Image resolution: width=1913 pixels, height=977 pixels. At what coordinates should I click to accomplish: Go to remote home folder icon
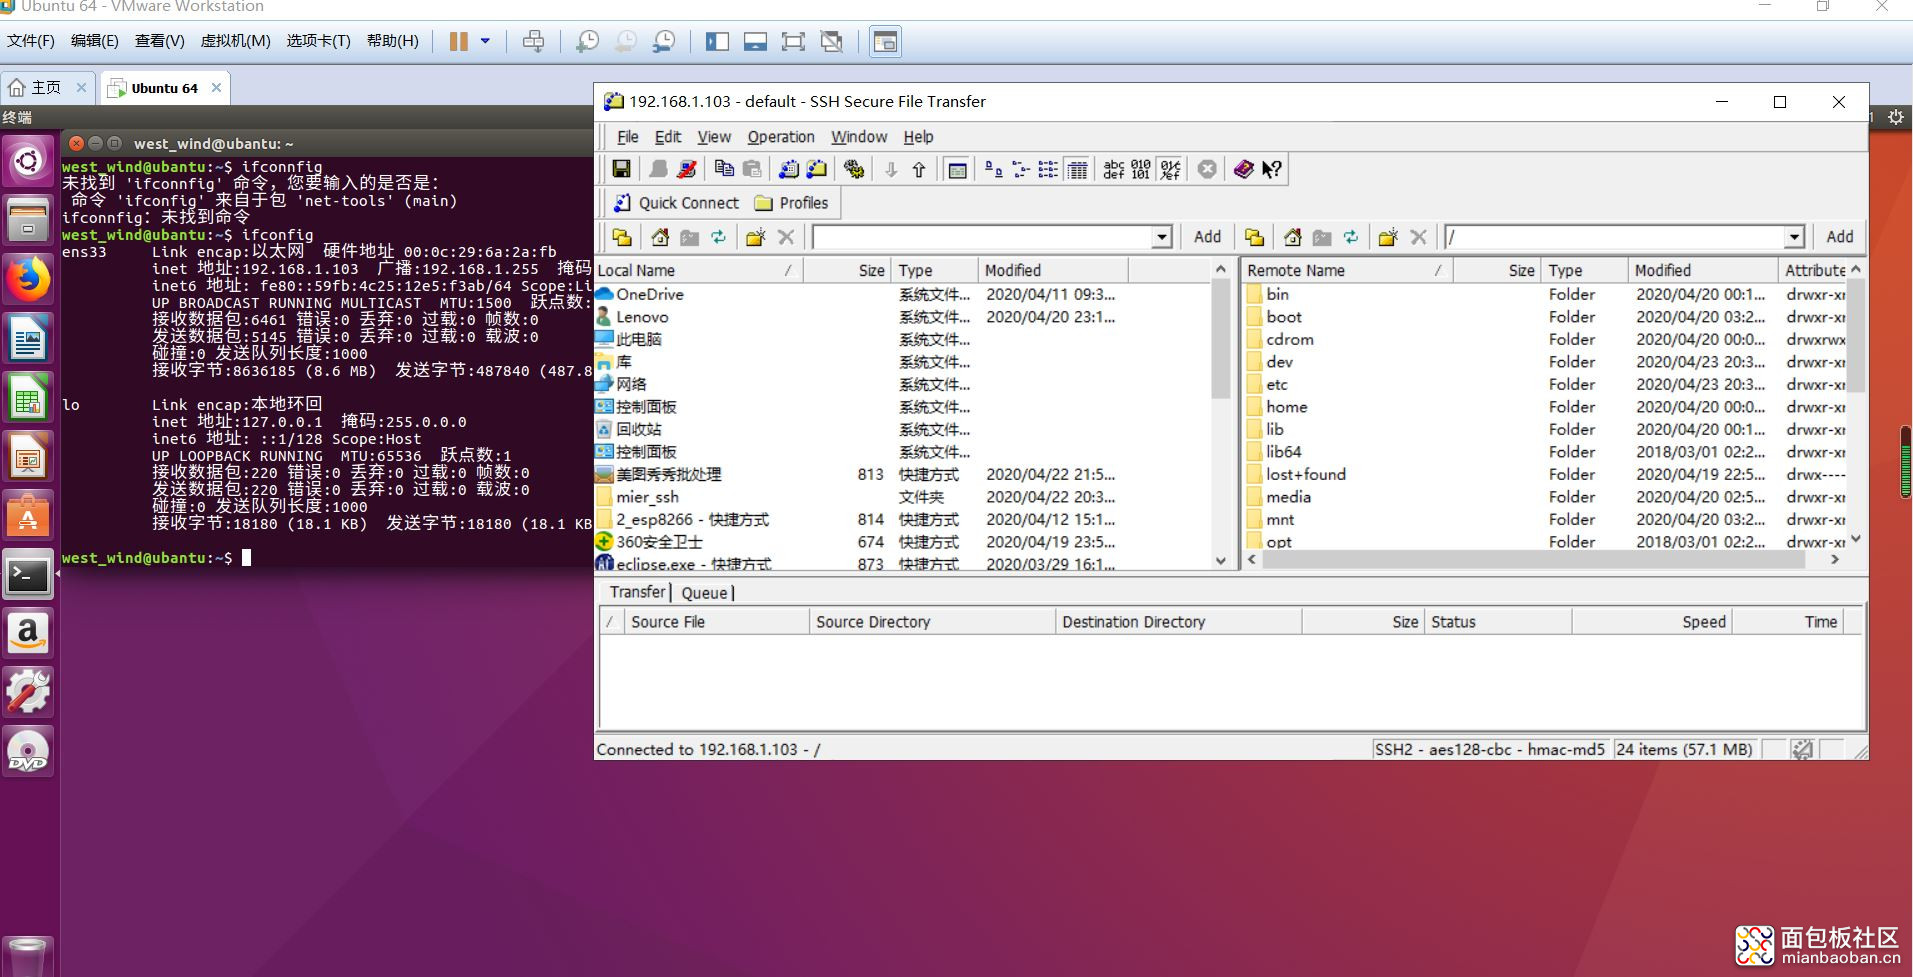(1292, 237)
